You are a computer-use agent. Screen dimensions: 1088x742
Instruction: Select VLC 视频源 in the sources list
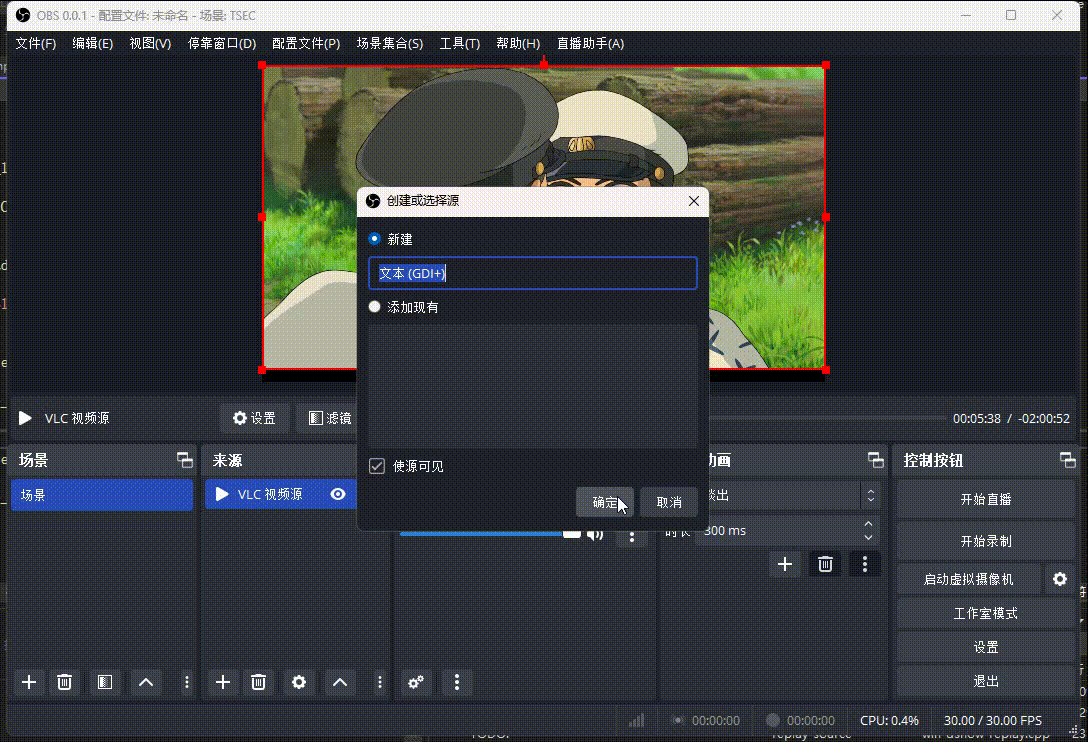click(280, 494)
